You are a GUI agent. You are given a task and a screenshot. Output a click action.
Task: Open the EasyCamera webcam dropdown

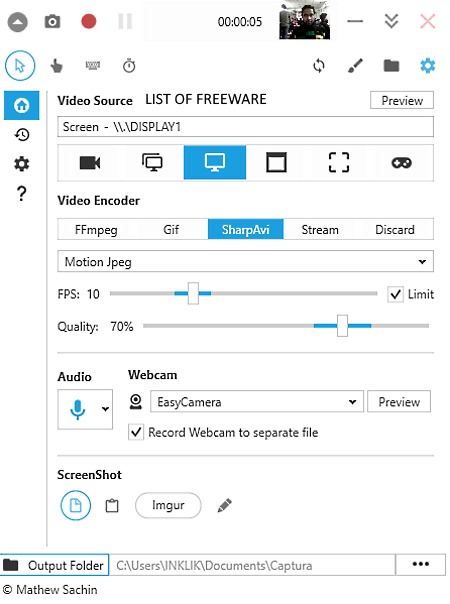(257, 402)
